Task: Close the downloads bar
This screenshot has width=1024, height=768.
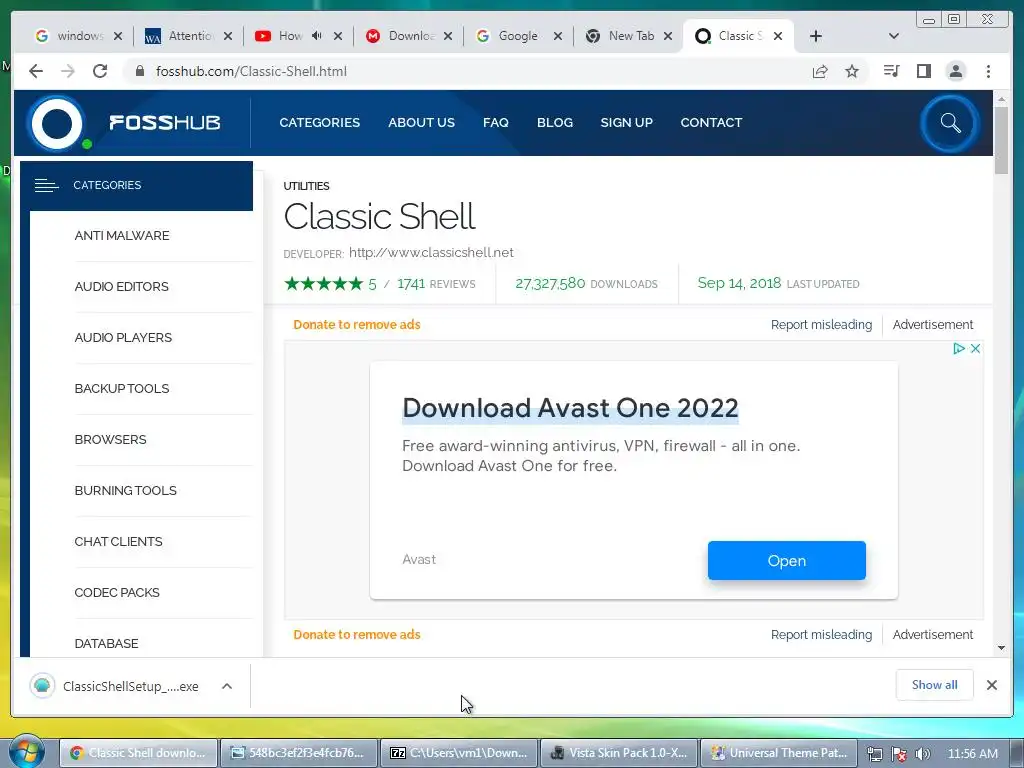Action: pyautogui.click(x=991, y=684)
